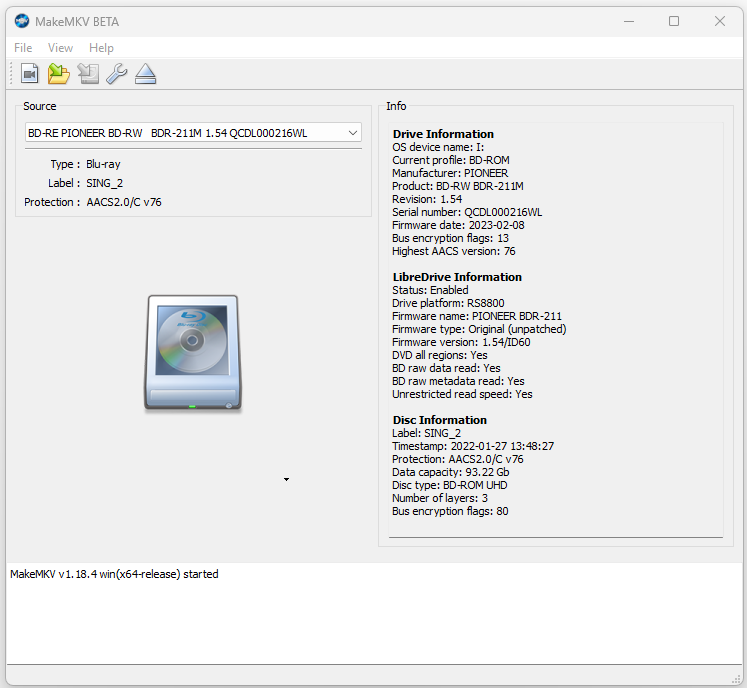Click 'Firmware type: Original (unpatched)' line

pyautogui.click(x=479, y=329)
